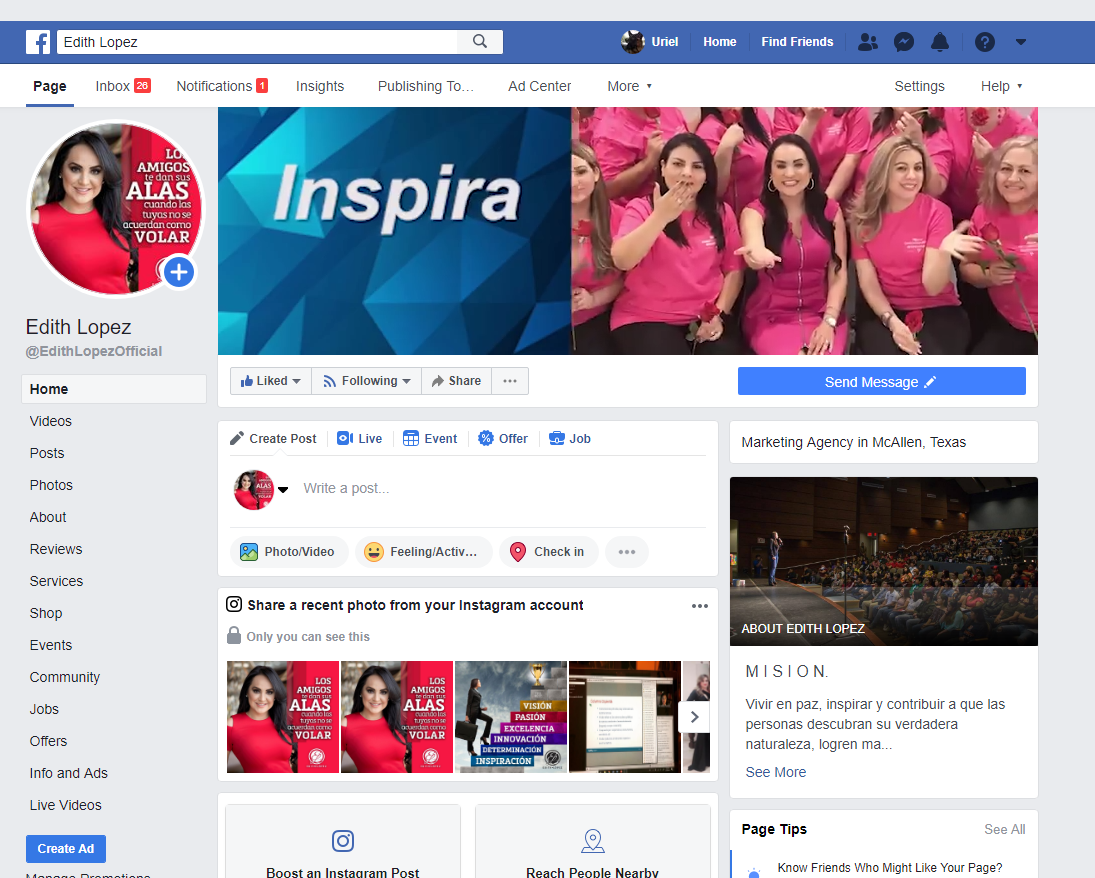The height and width of the screenshot is (878, 1095).
Task: Click the search magnifier button
Action: [480, 42]
